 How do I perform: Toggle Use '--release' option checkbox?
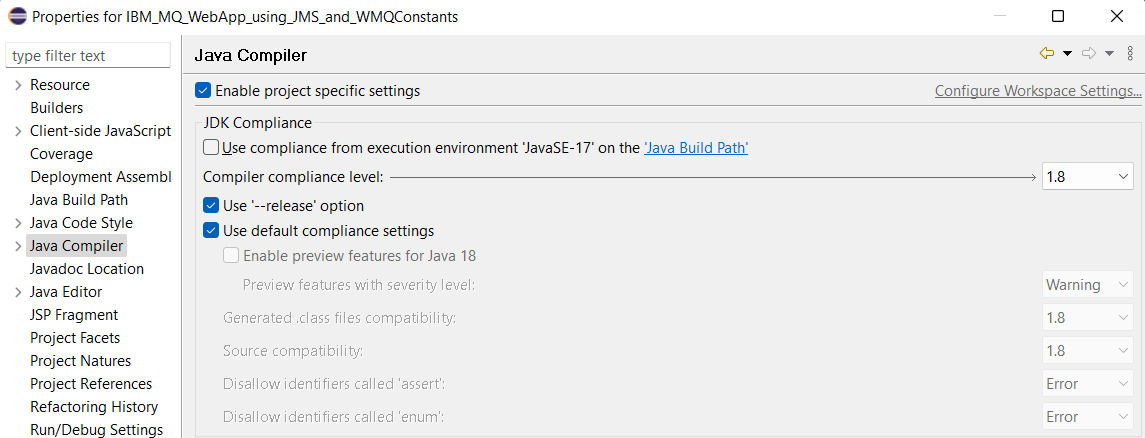[211, 206]
